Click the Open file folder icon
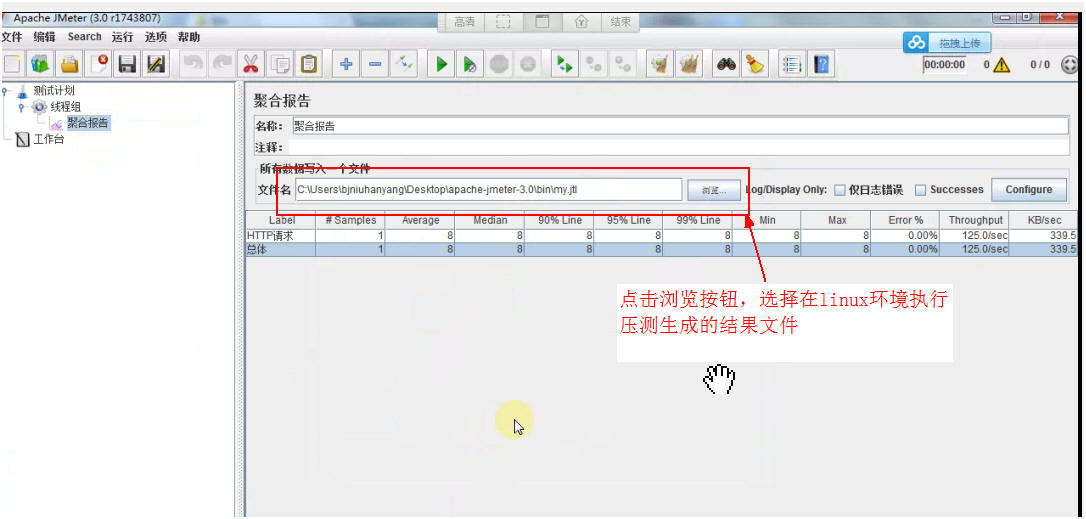The image size is (1086, 519). (69, 65)
